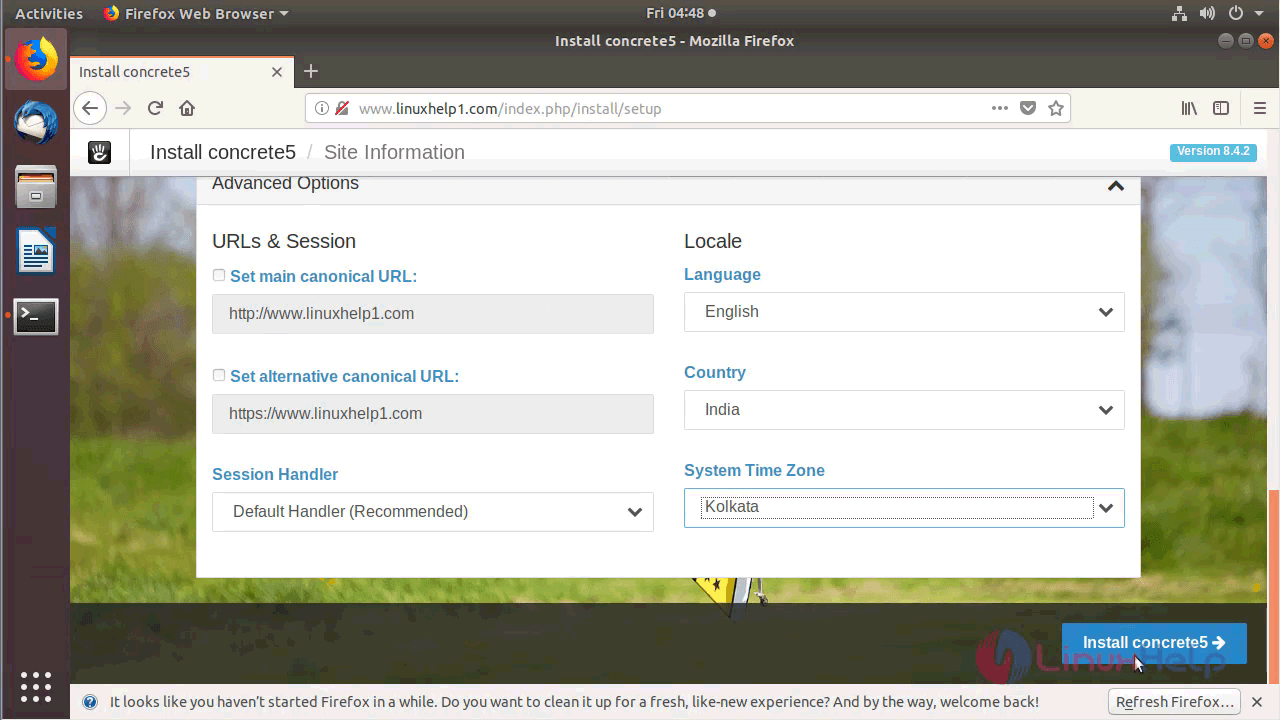Open the Firefox hamburger menu
The image size is (1280, 720).
pyautogui.click(x=1260, y=108)
